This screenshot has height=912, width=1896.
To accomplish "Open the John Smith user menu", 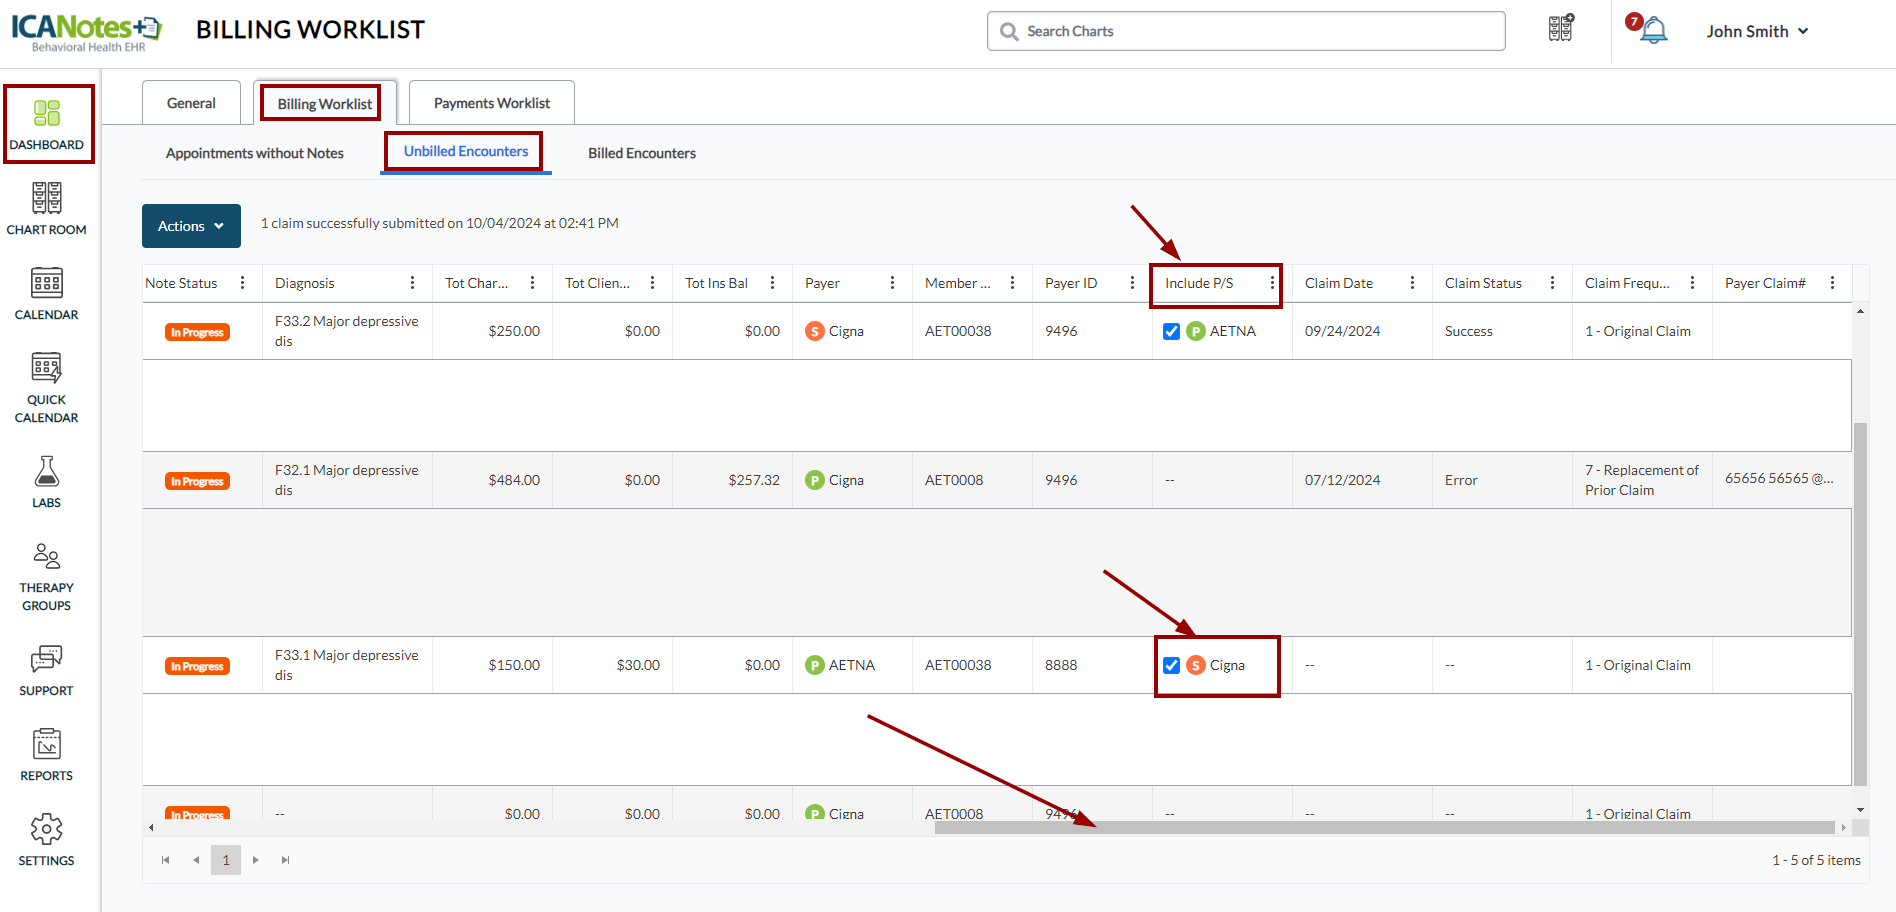I will (1757, 31).
